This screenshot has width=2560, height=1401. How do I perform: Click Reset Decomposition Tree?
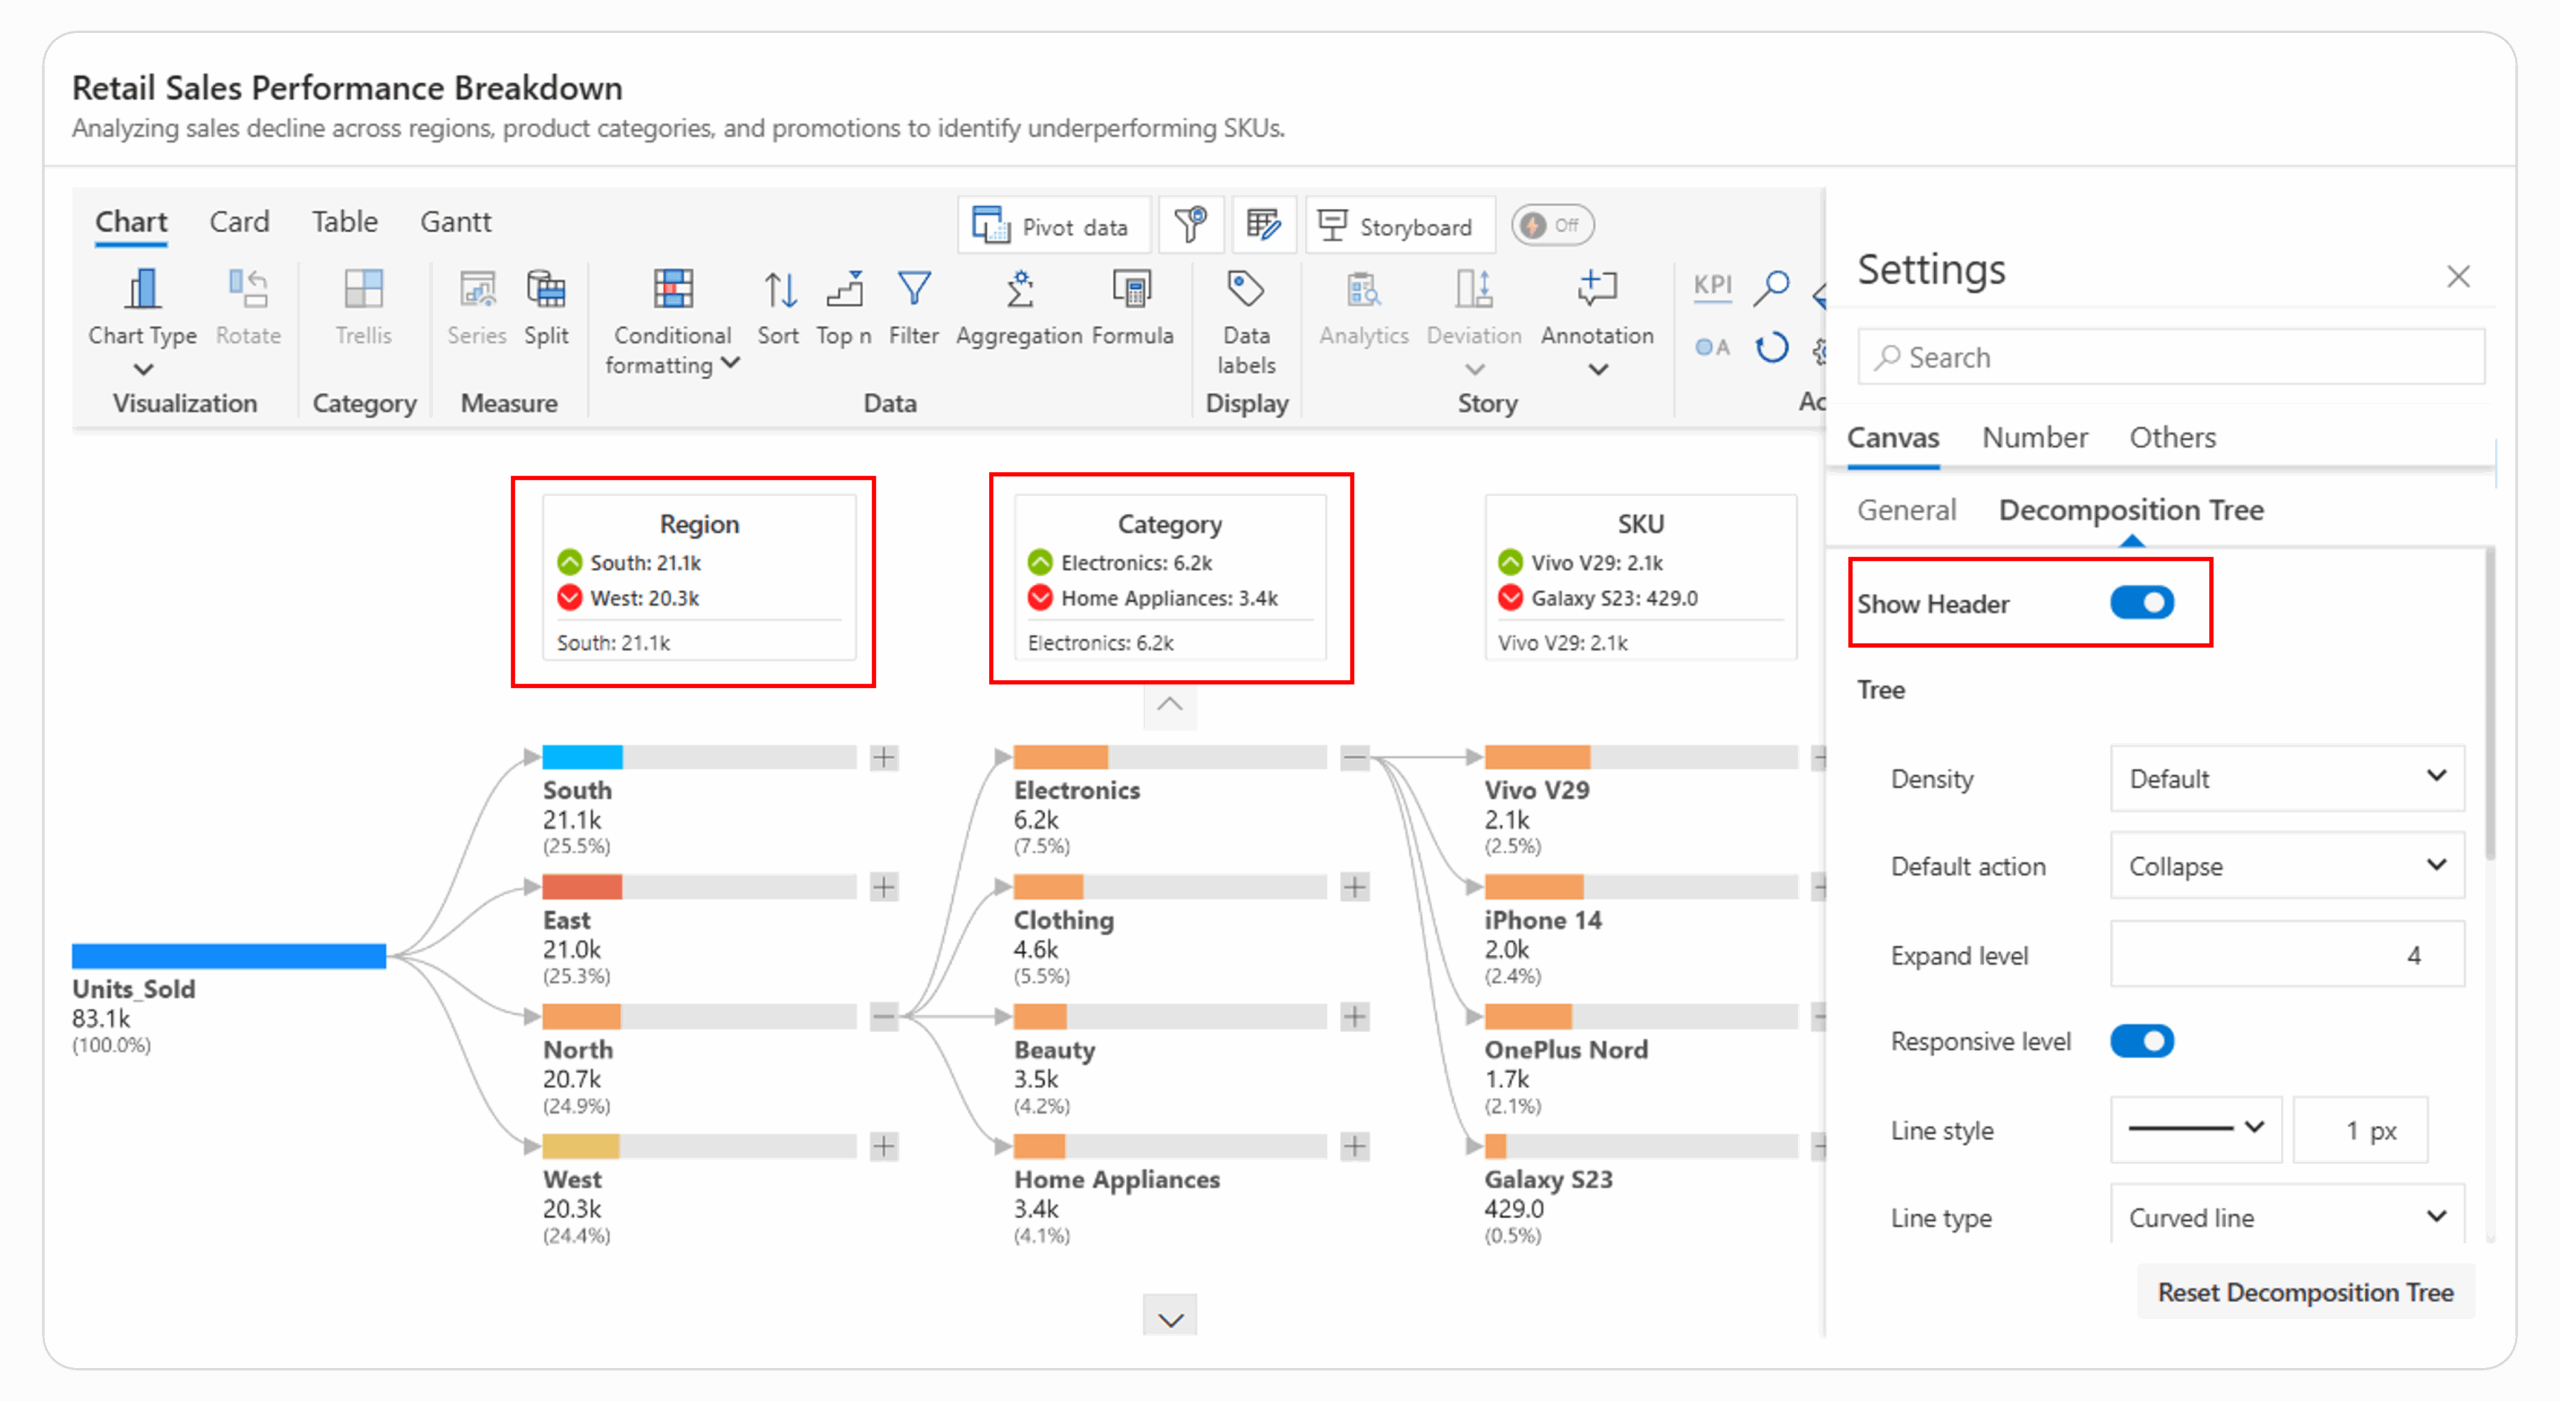coord(2304,1291)
